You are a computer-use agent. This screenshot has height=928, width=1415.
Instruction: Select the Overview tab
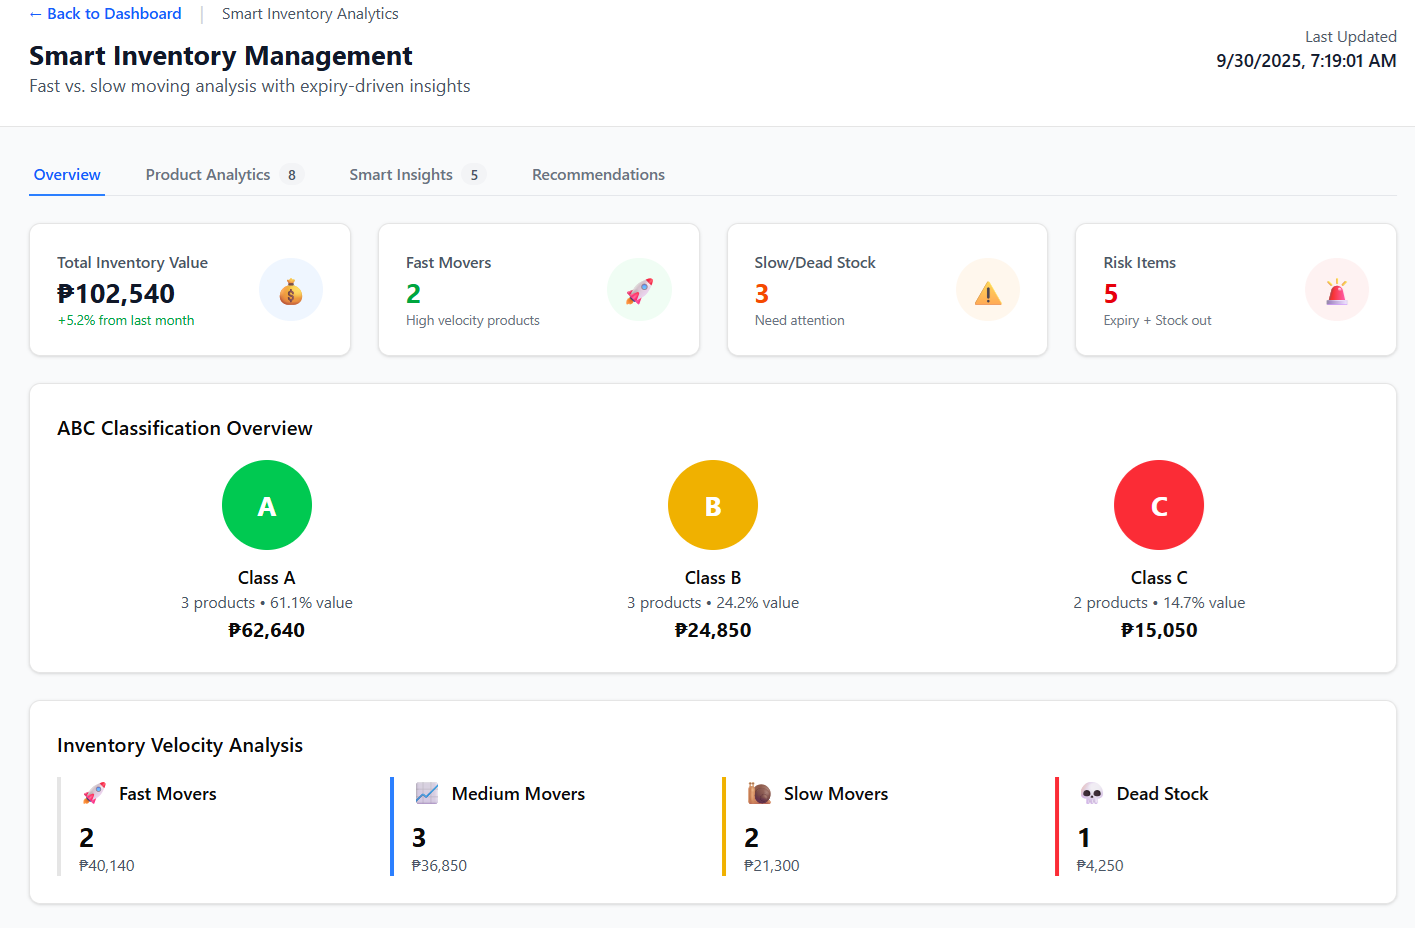click(66, 174)
